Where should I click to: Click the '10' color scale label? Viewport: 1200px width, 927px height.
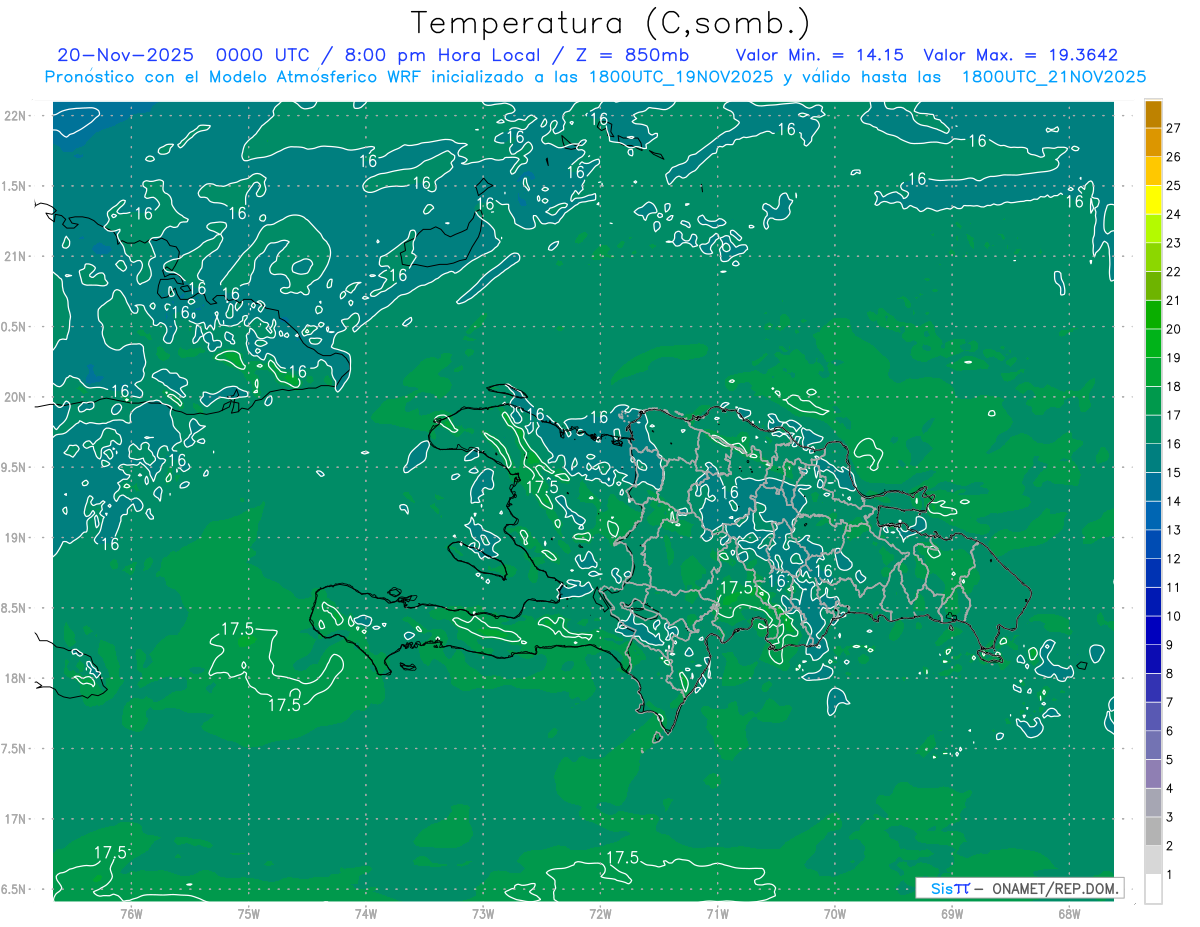tap(1174, 616)
